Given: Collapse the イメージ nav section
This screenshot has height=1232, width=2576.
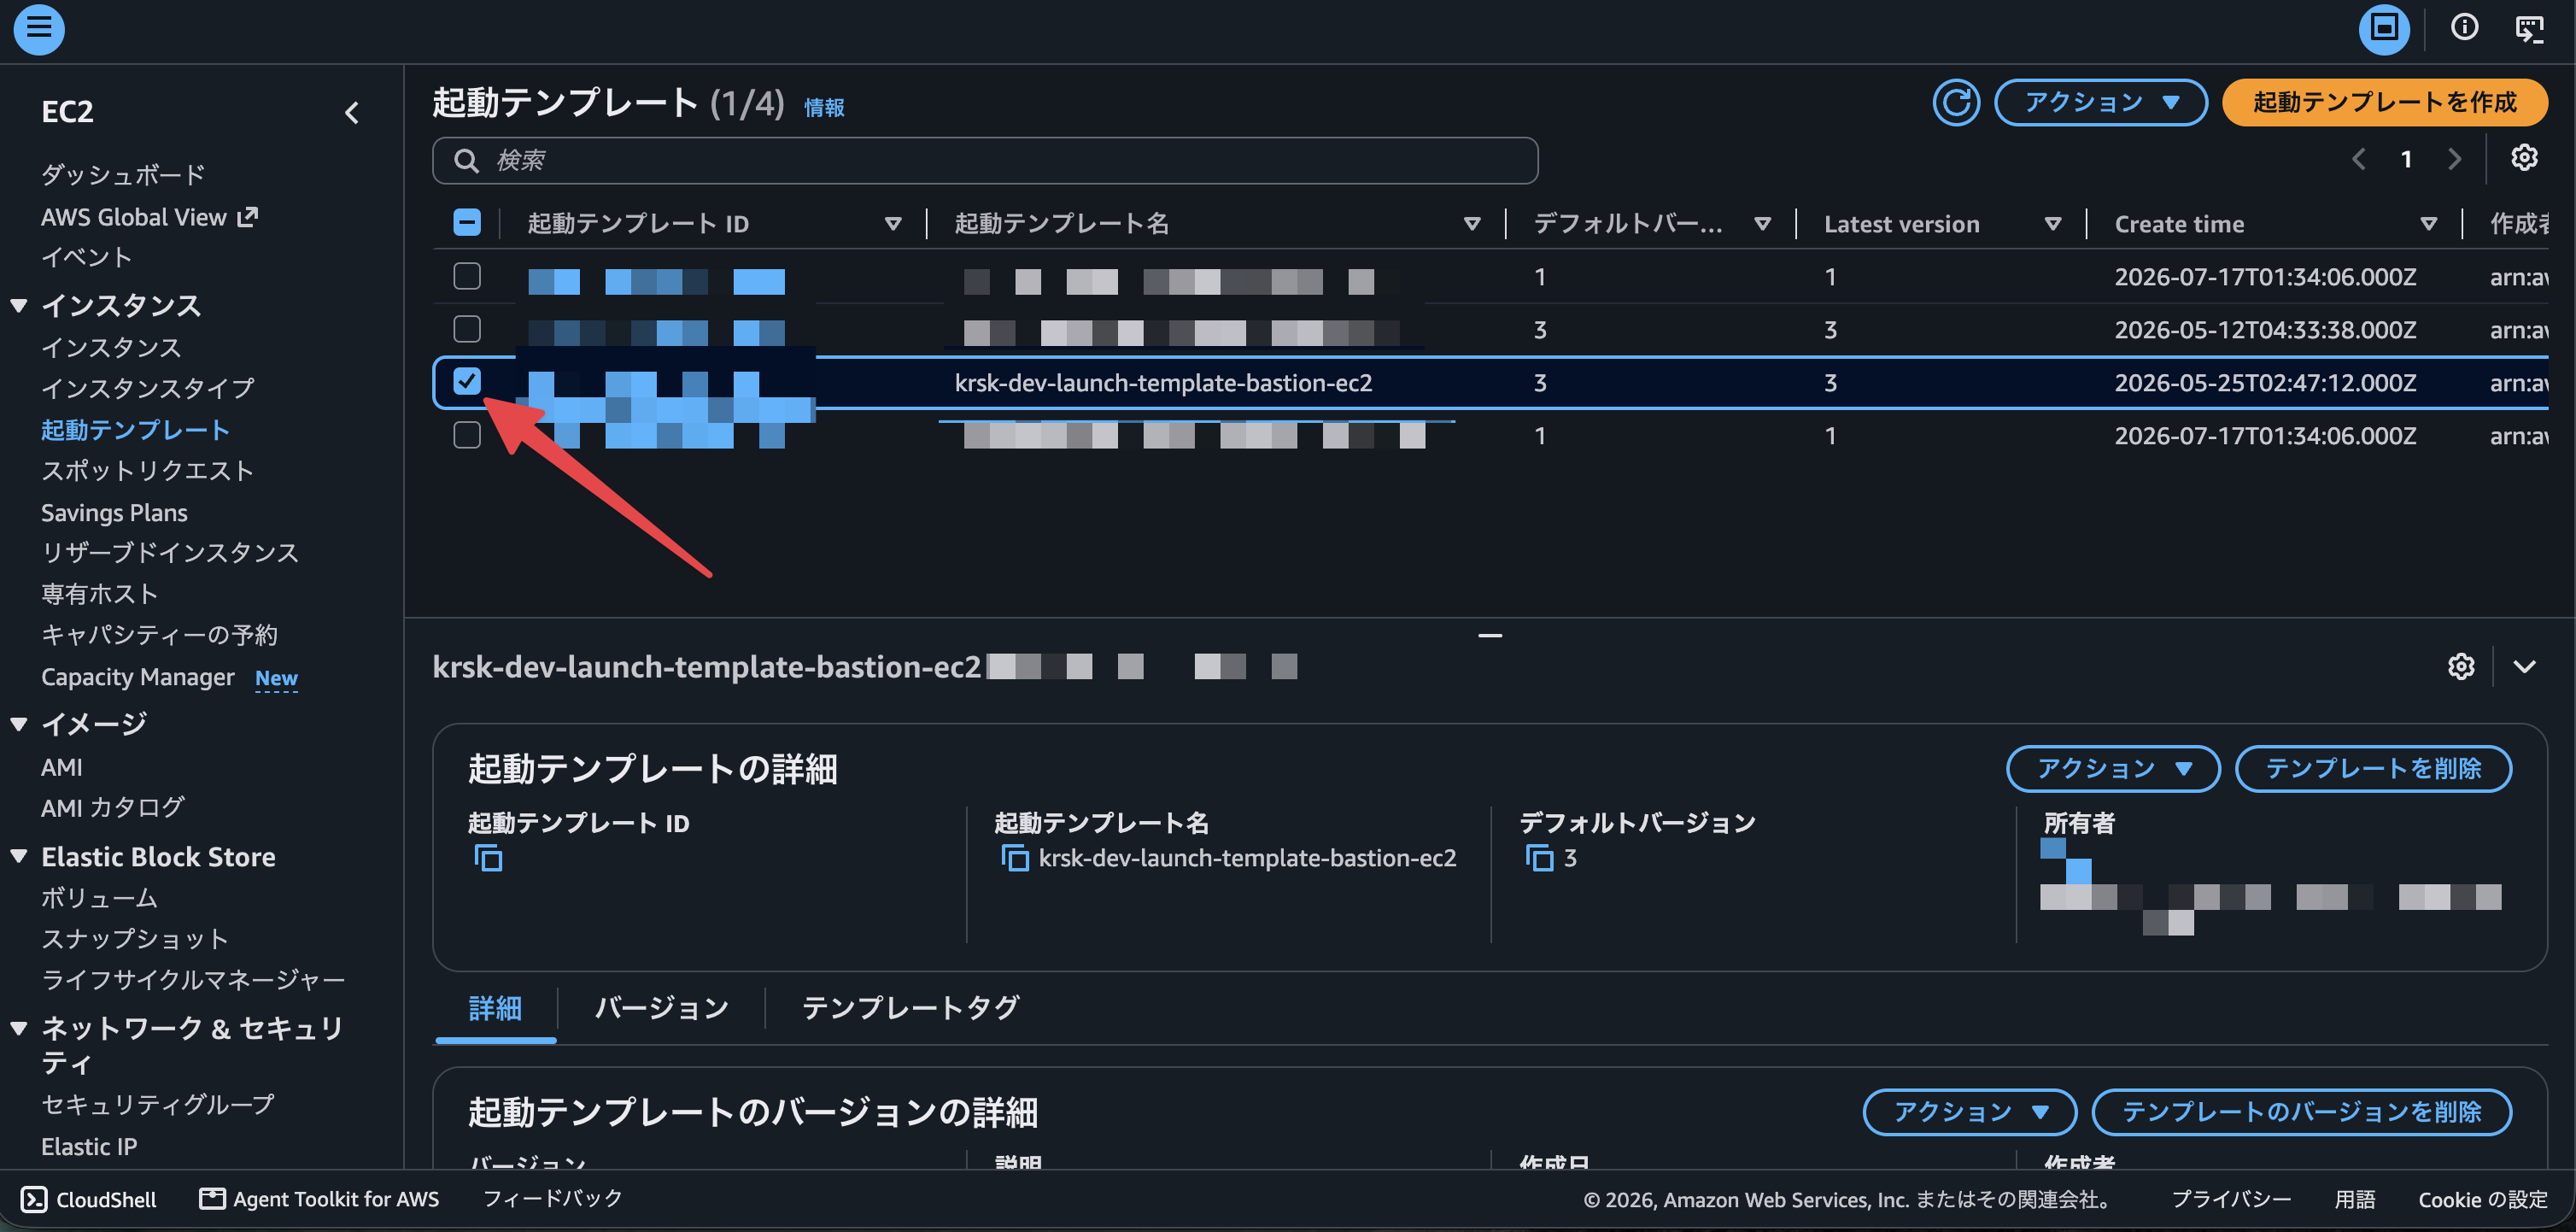Looking at the screenshot, I should (x=19, y=724).
